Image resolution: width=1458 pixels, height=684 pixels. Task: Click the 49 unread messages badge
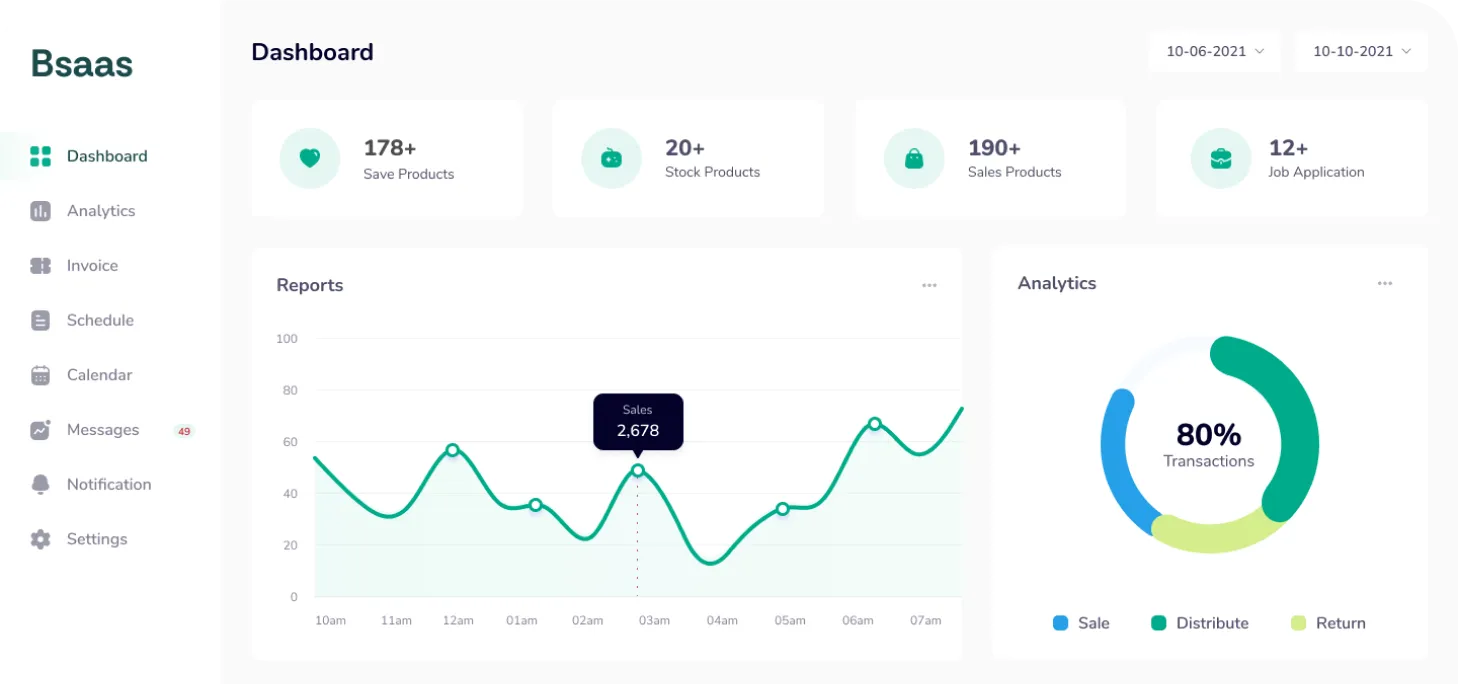pyautogui.click(x=184, y=430)
